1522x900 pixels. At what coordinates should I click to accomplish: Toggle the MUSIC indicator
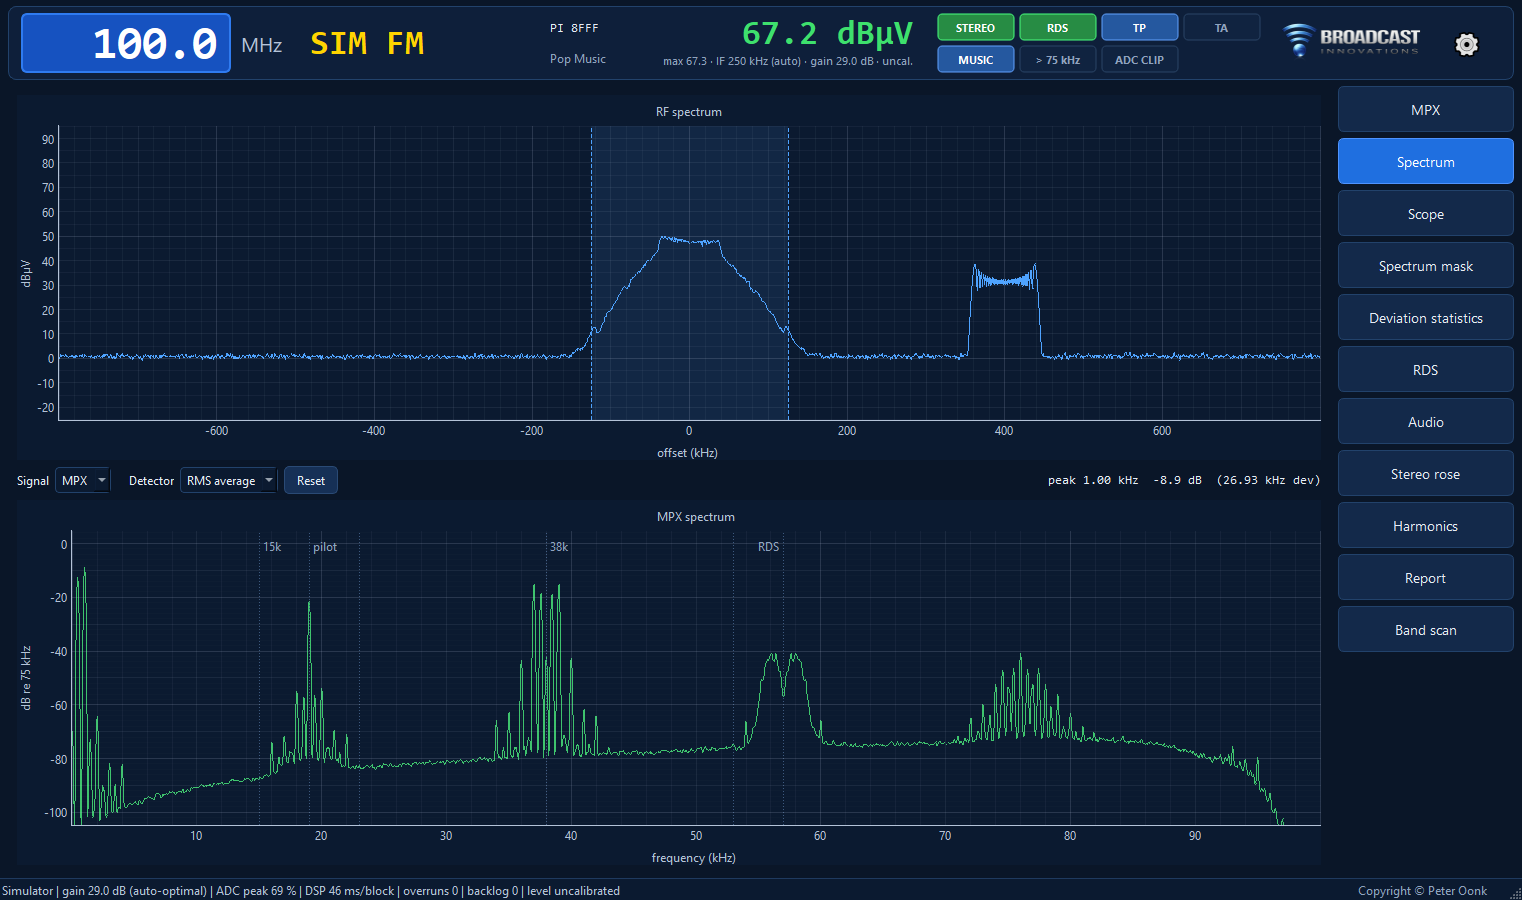[x=975, y=60]
